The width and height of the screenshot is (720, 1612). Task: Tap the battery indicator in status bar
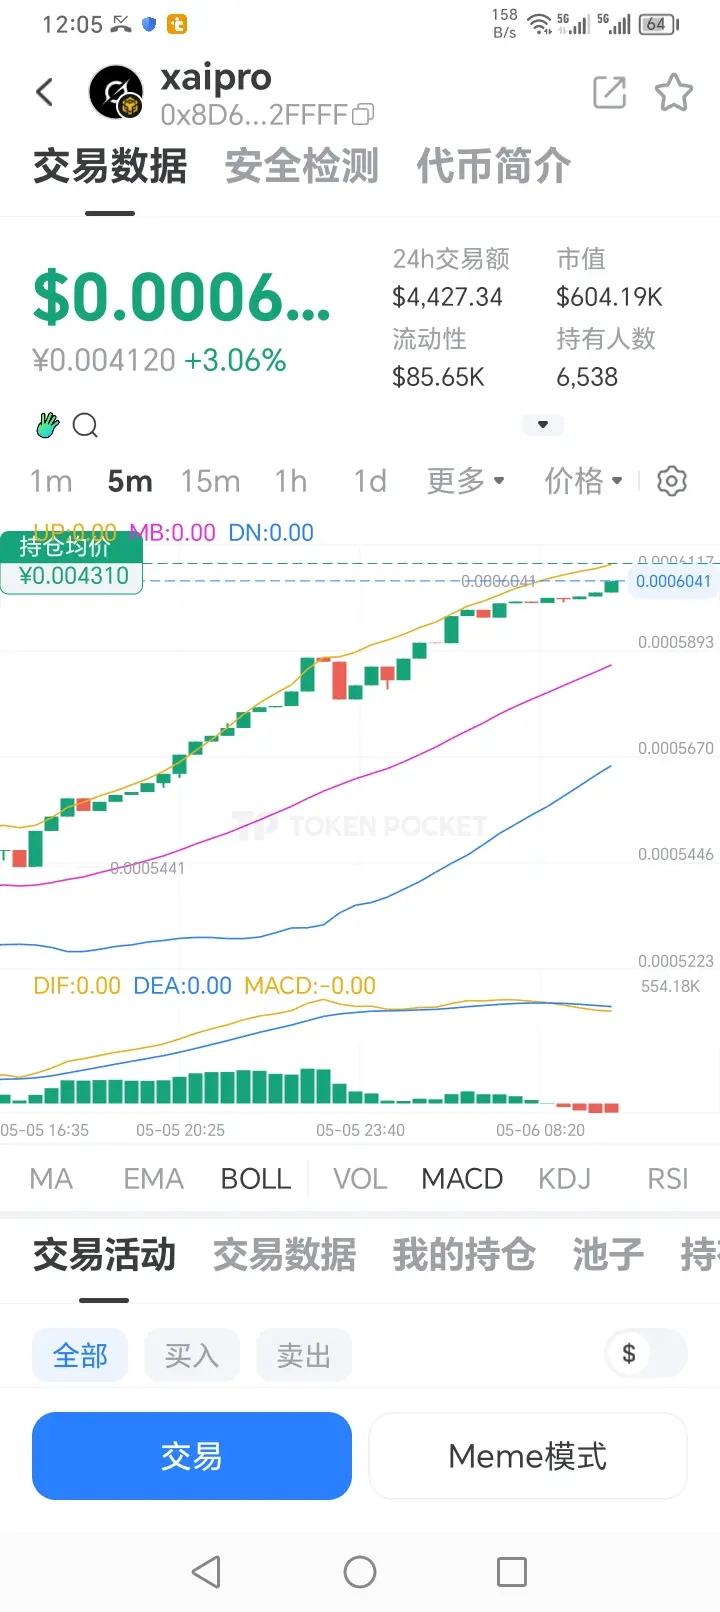tap(659, 24)
